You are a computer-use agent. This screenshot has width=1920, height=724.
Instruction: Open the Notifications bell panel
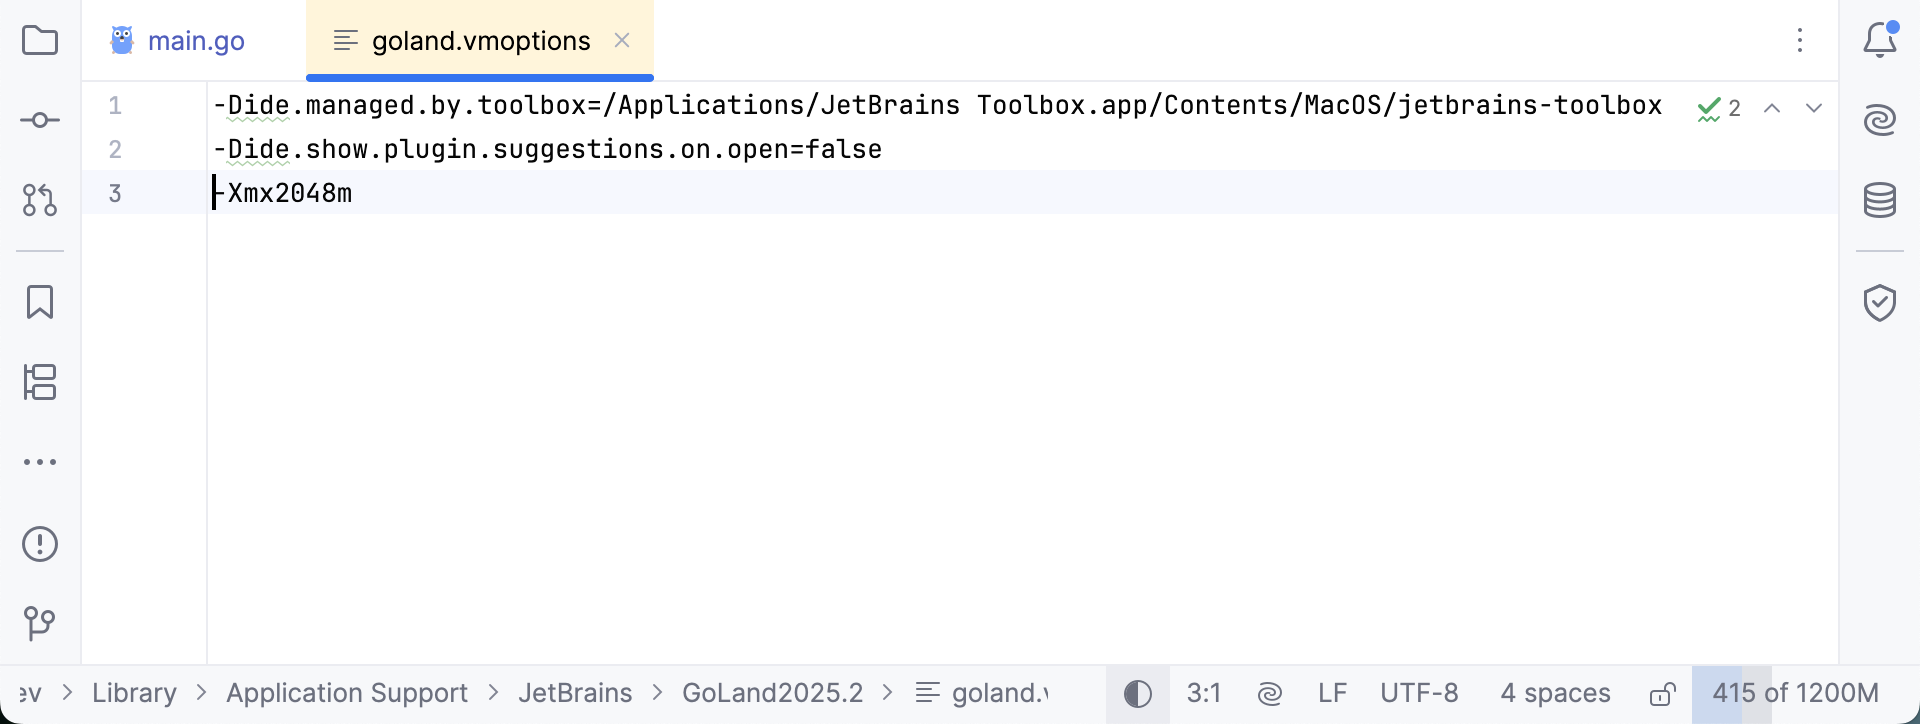tap(1880, 40)
